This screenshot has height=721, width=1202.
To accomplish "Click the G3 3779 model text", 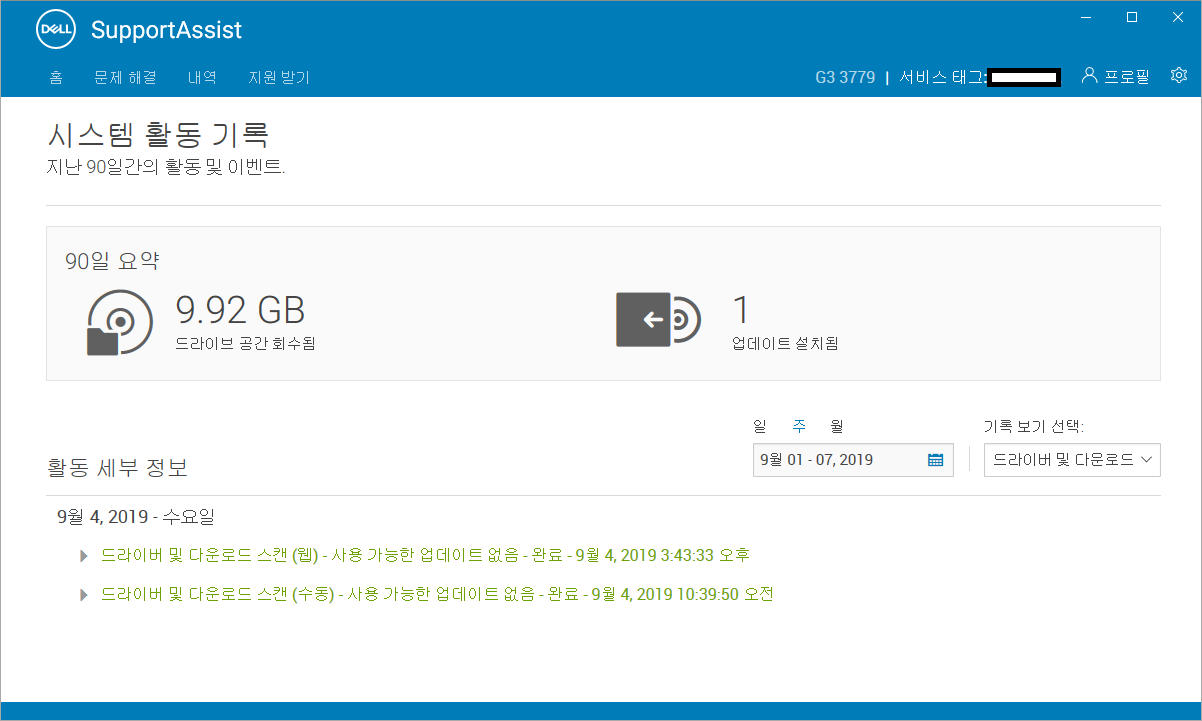I will [x=845, y=77].
